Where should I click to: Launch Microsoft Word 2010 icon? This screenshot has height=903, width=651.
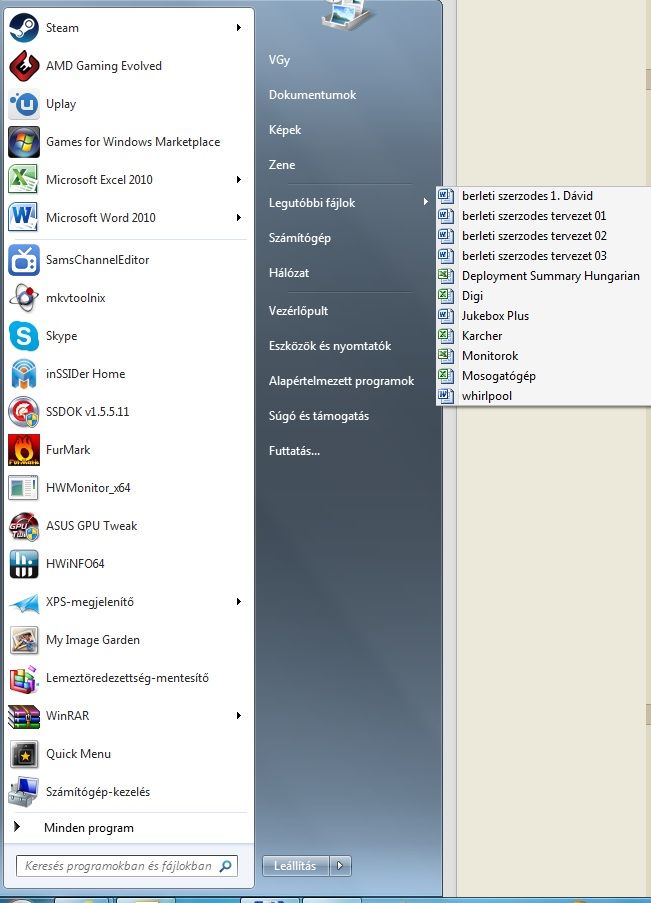coord(24,218)
